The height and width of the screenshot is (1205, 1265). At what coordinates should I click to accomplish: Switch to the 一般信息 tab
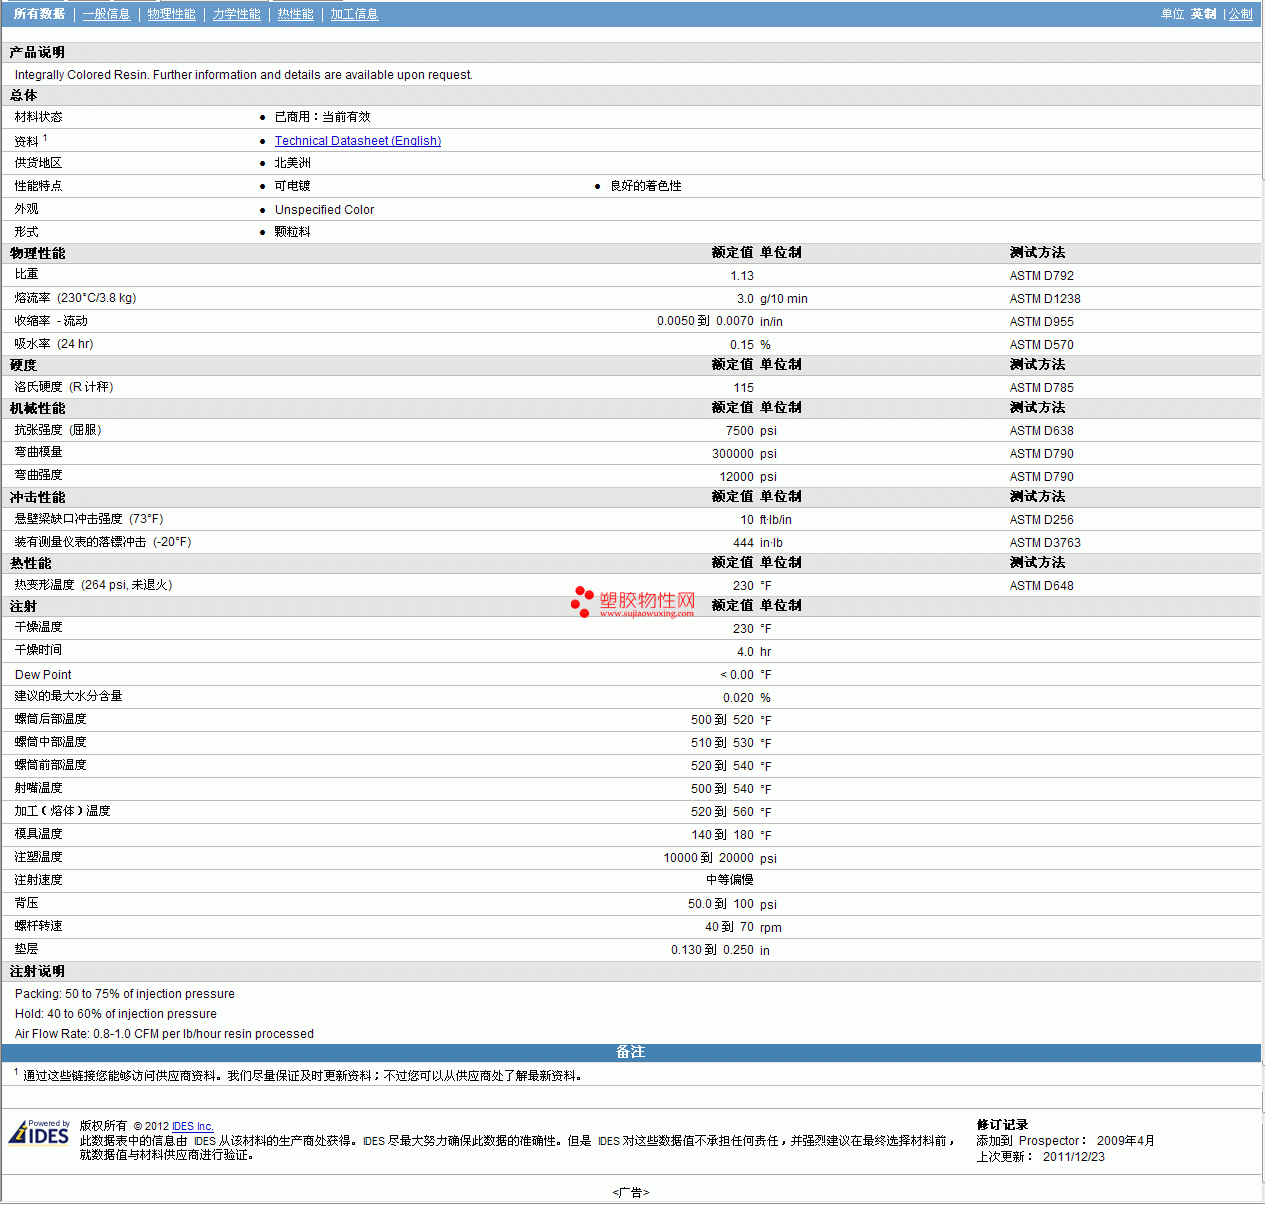(x=106, y=14)
